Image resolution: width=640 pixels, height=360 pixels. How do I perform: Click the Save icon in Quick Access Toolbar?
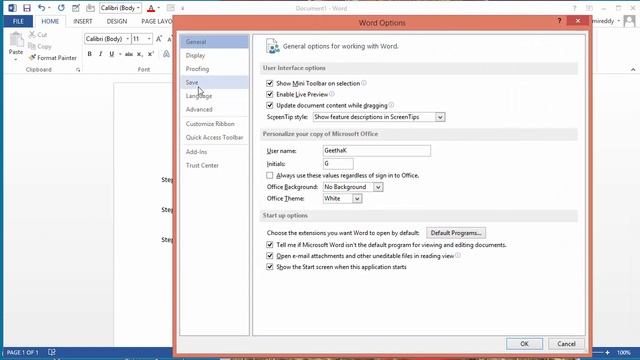pos(27,8)
